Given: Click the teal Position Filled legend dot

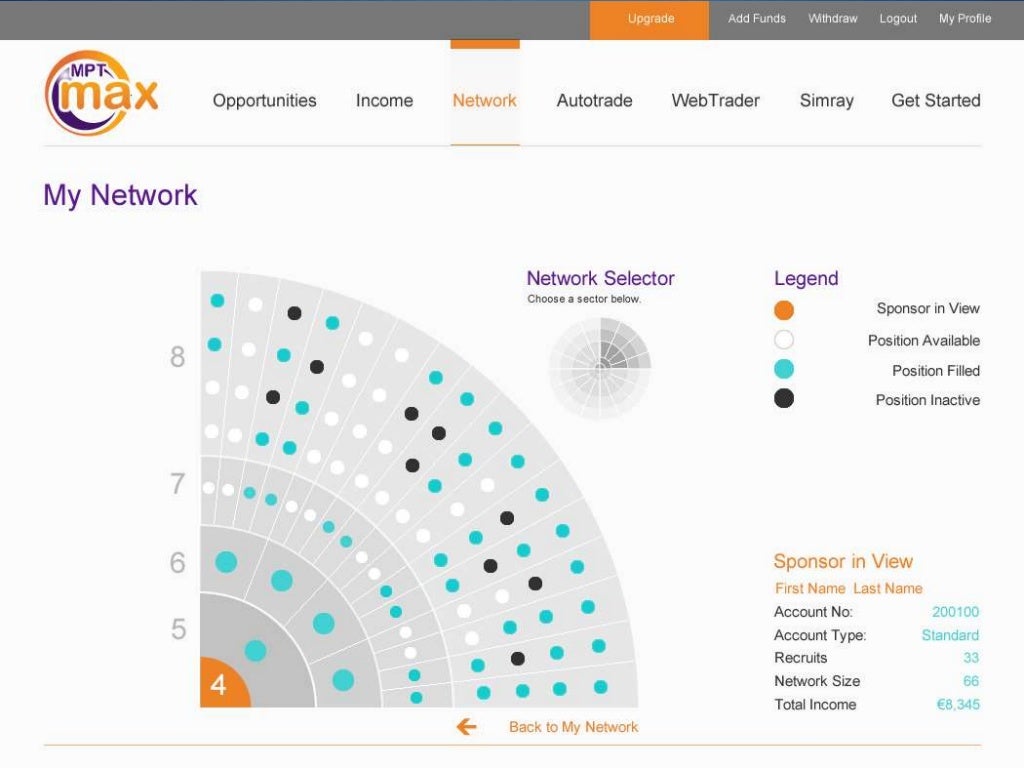Looking at the screenshot, I should tap(784, 369).
